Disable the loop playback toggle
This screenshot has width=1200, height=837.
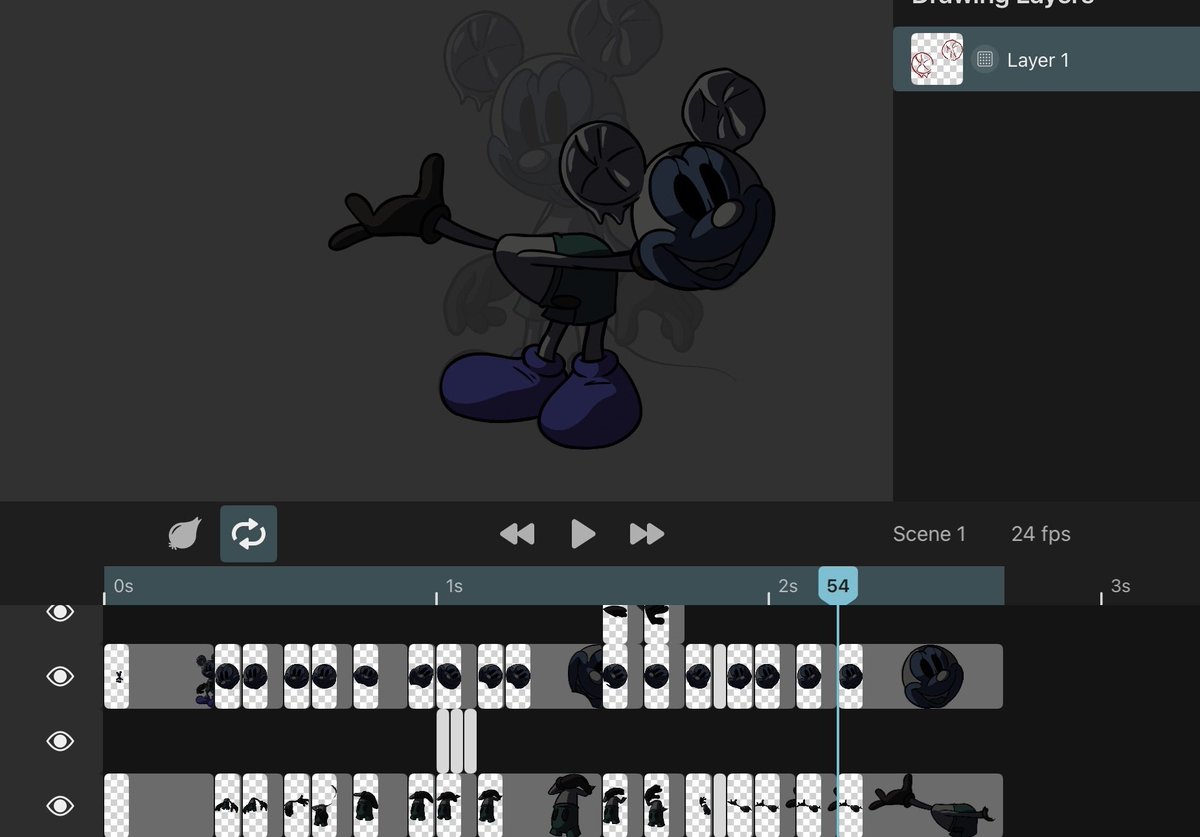248,534
